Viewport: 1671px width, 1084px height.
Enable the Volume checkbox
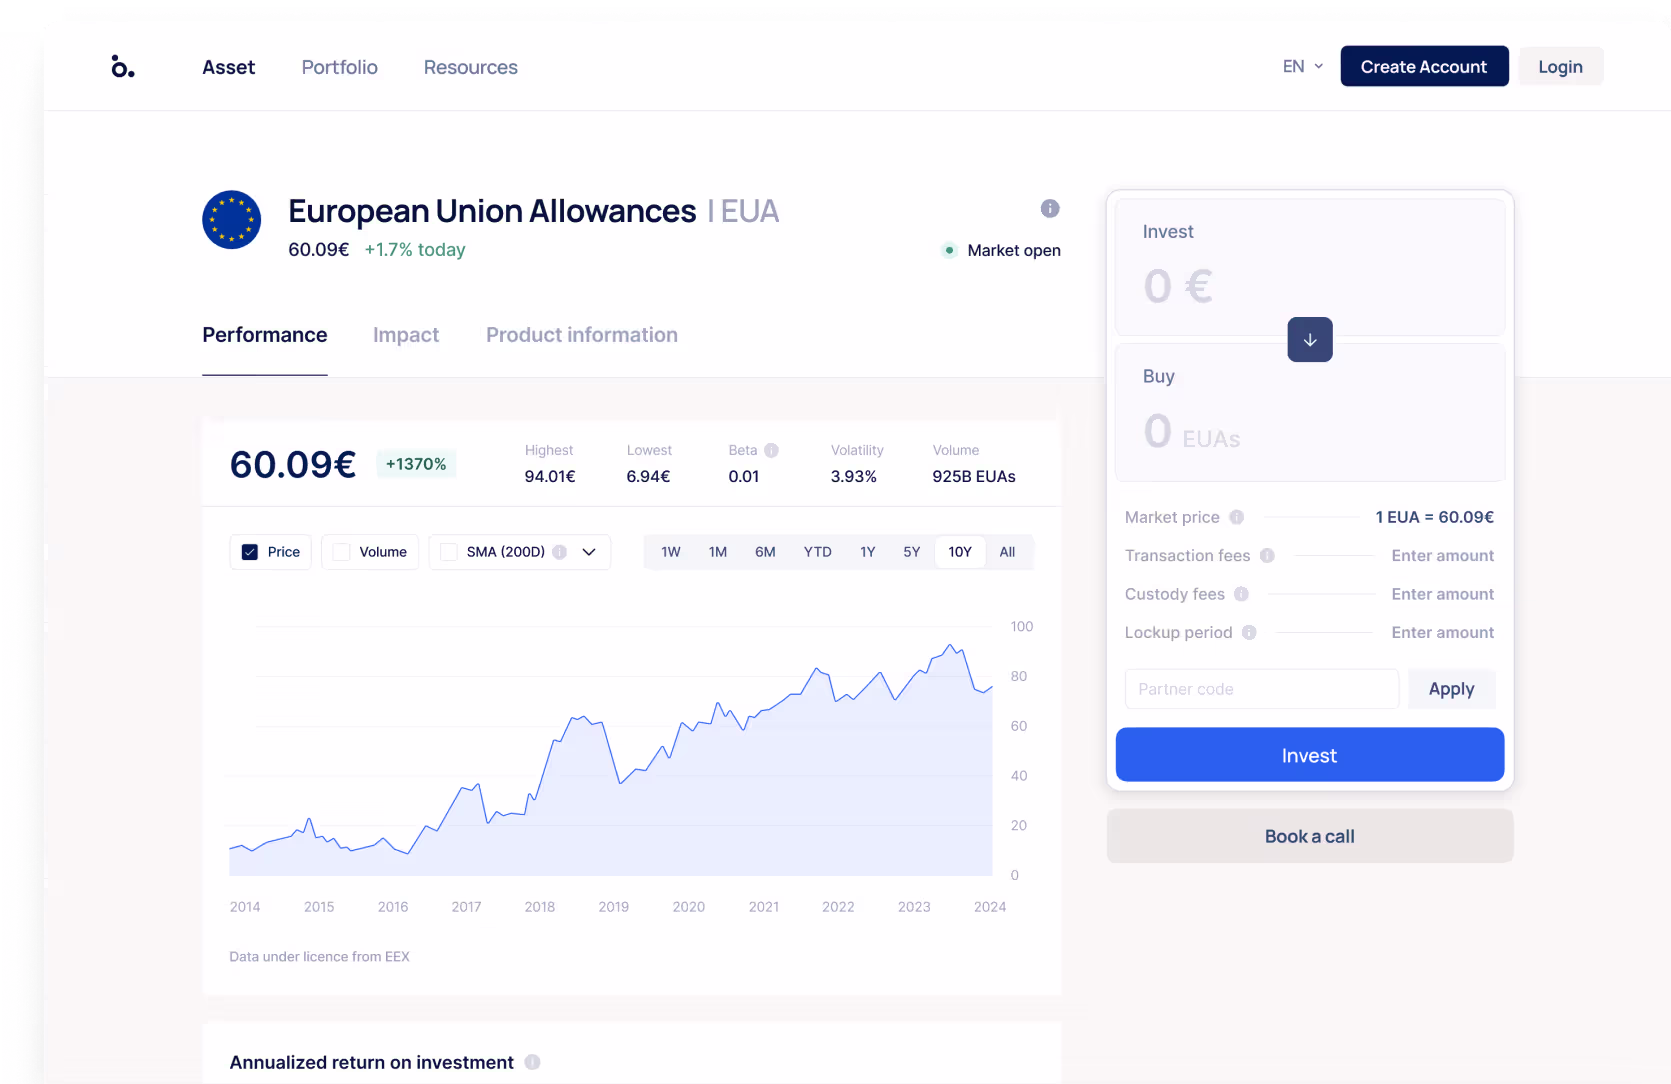(341, 552)
